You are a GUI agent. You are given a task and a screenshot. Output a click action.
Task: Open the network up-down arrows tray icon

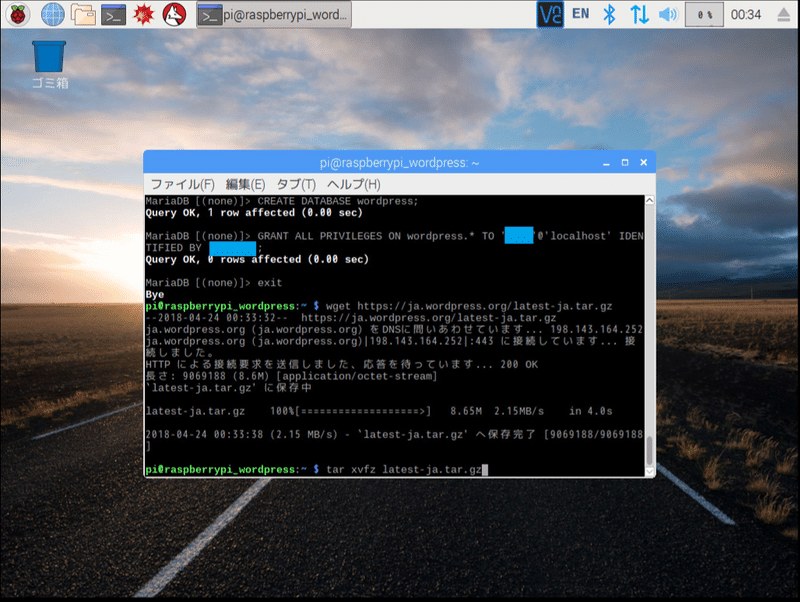(639, 14)
